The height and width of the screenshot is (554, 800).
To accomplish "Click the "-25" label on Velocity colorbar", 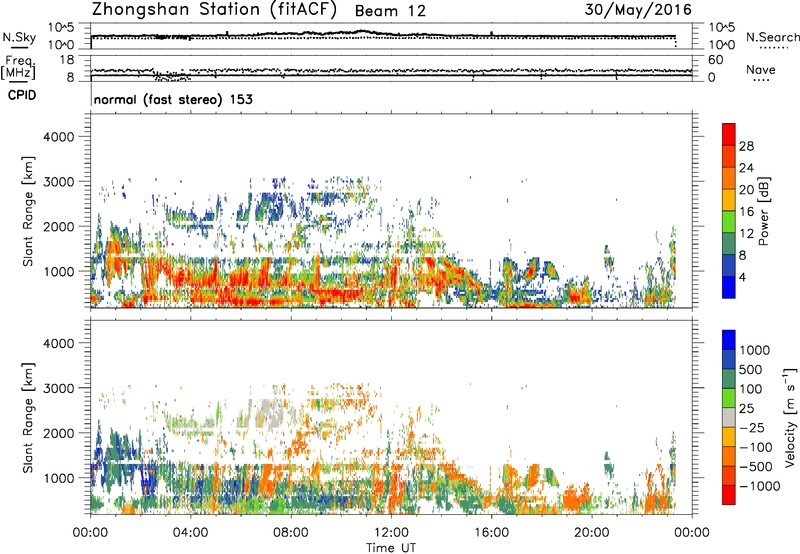I will (x=752, y=428).
